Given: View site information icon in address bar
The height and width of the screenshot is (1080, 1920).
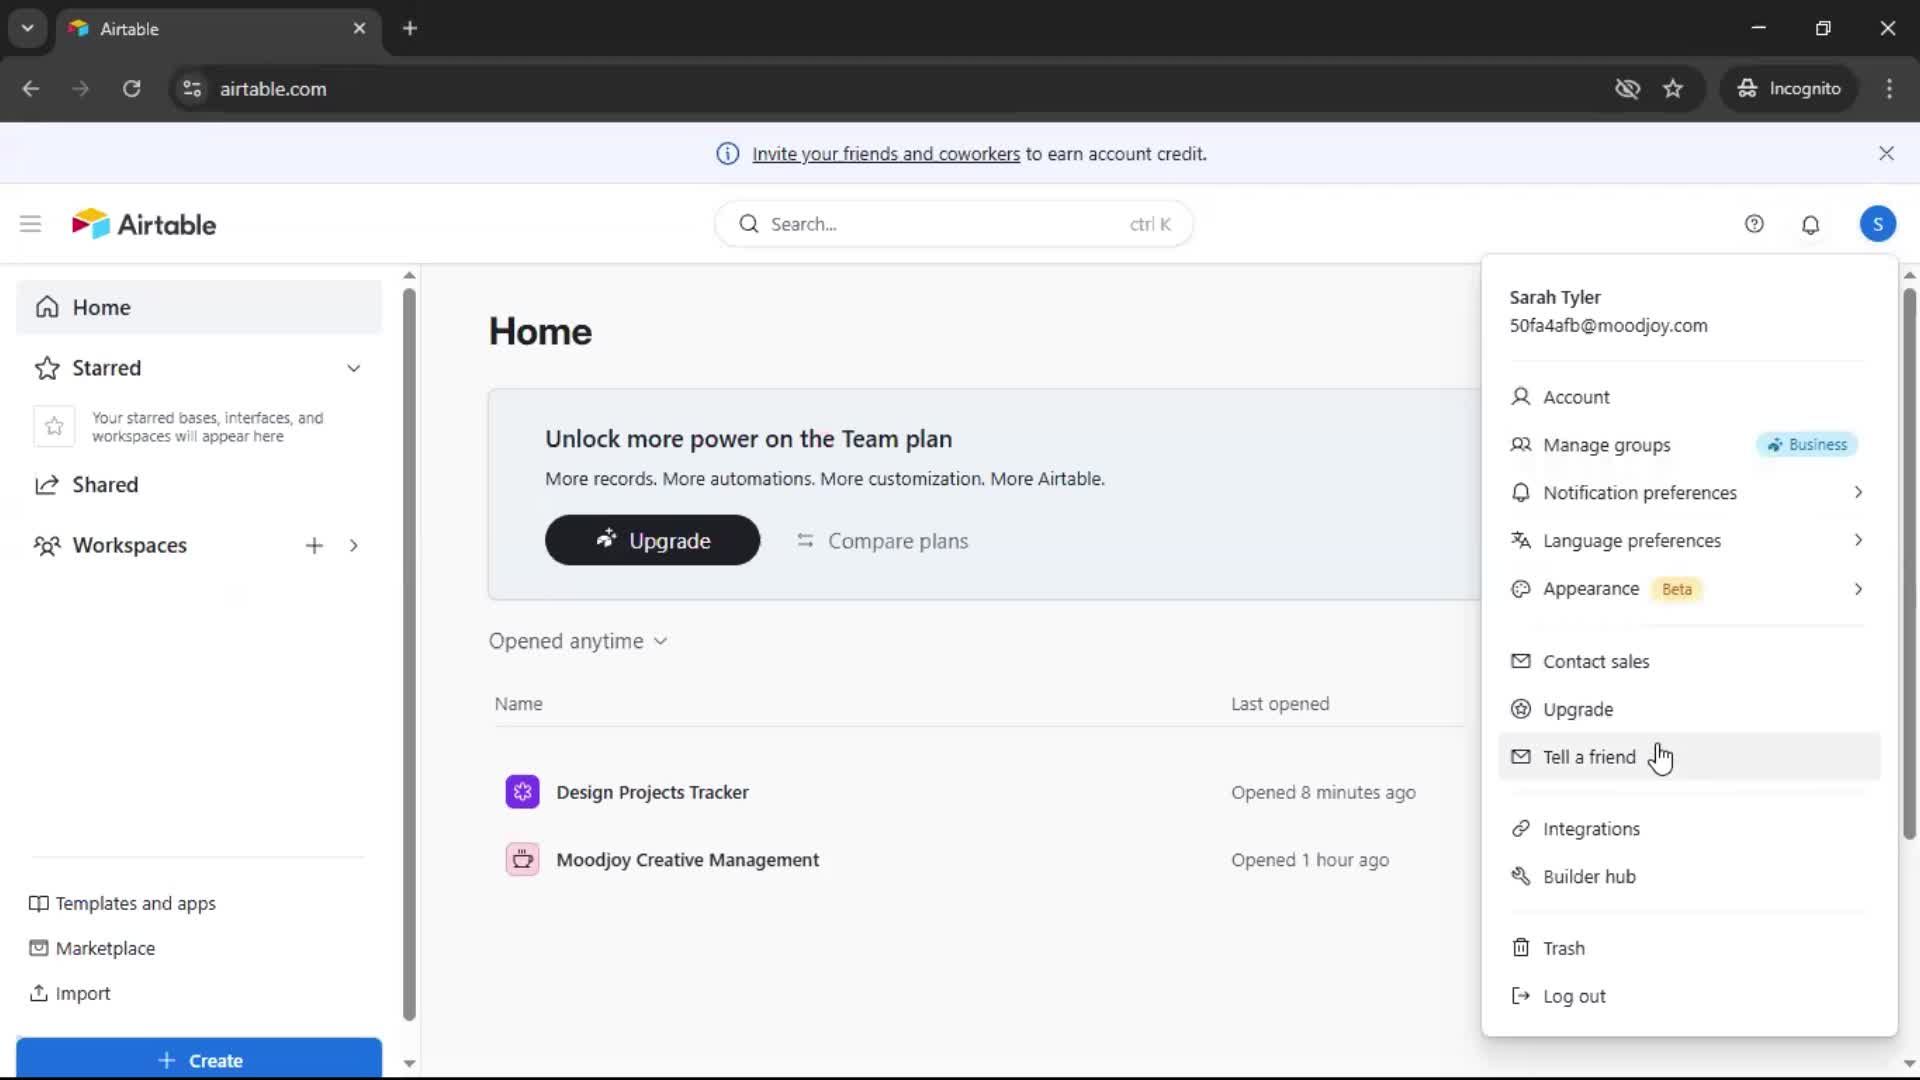Looking at the screenshot, I should pos(192,88).
